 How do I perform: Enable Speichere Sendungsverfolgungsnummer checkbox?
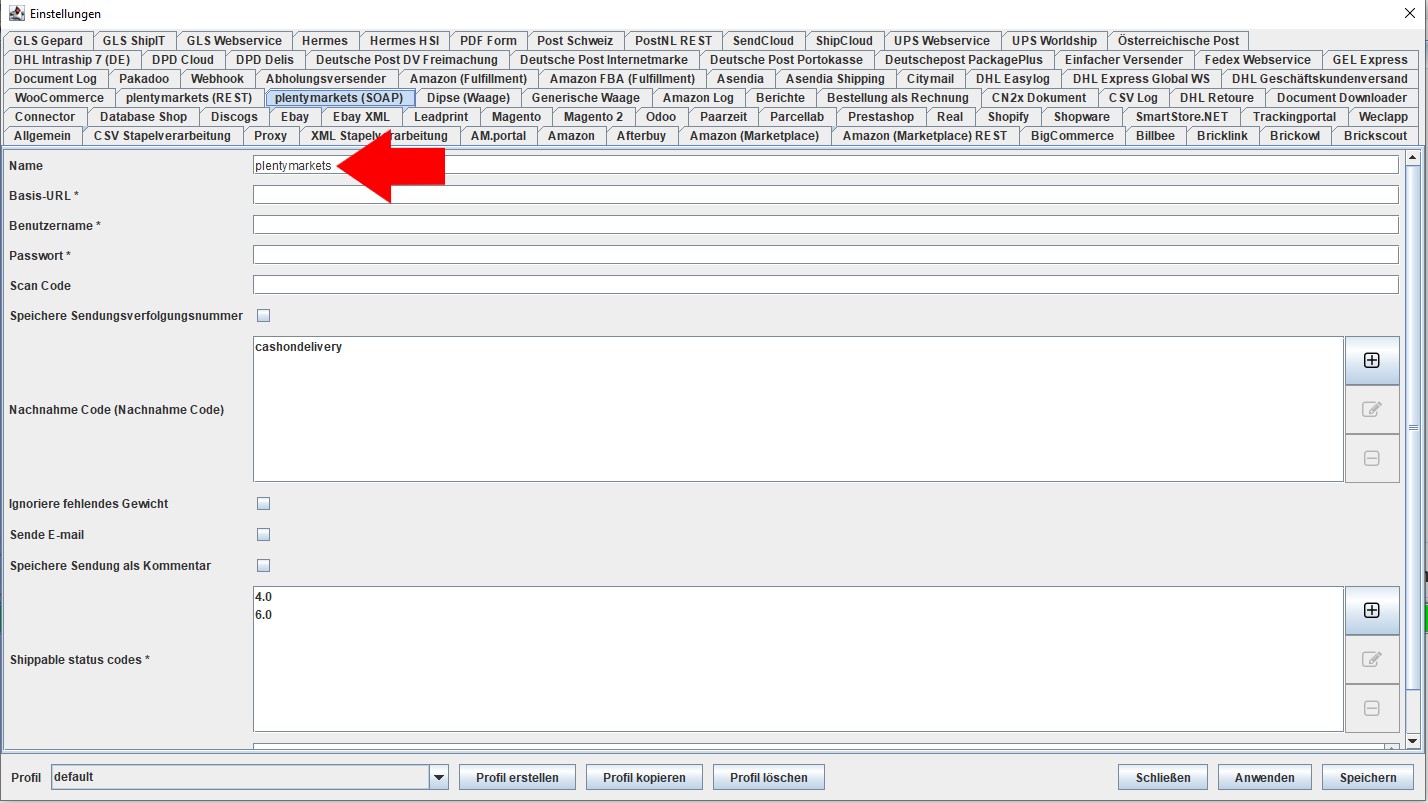[x=264, y=316]
